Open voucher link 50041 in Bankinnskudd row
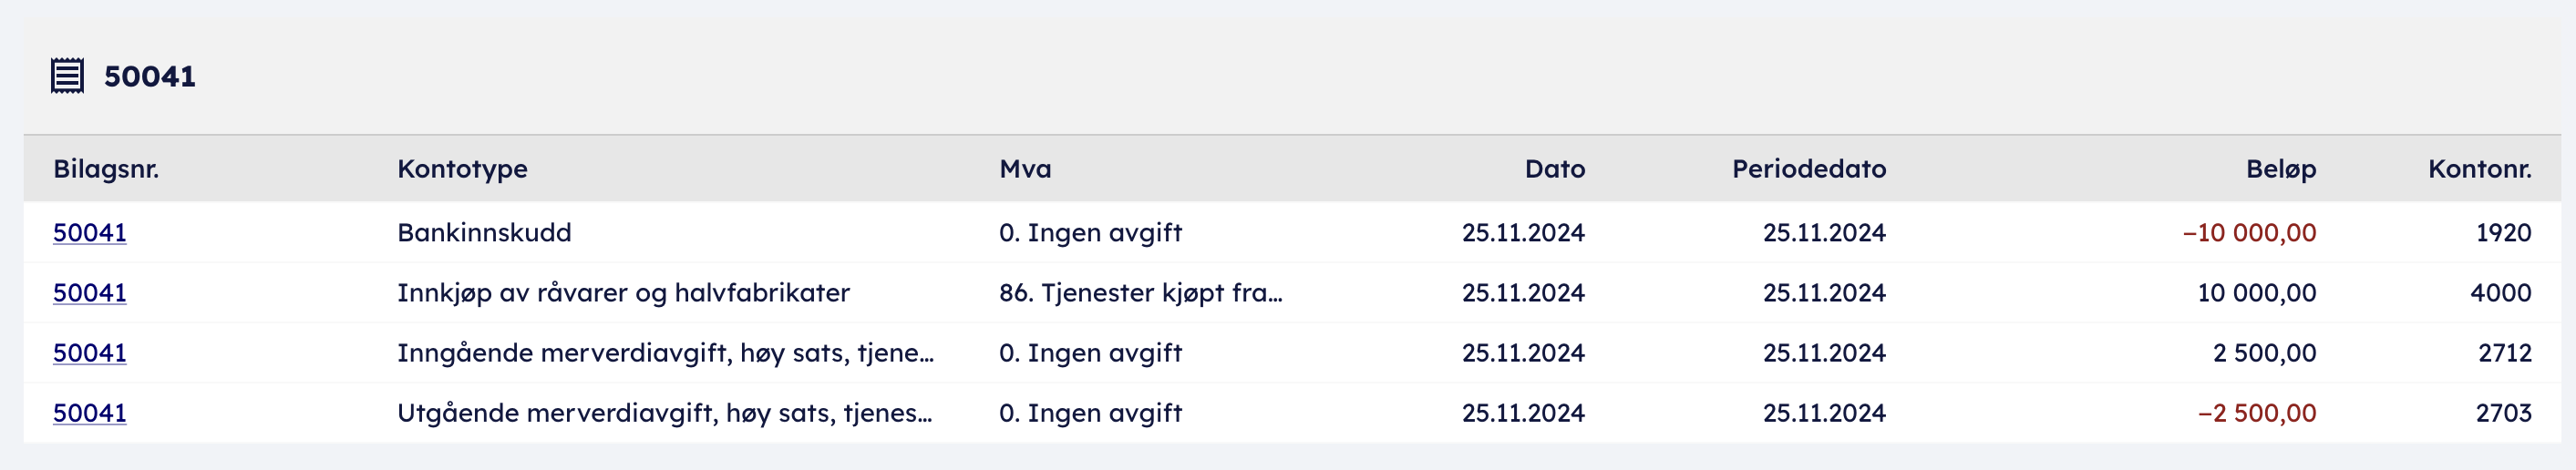Image resolution: width=2576 pixels, height=470 pixels. pos(90,233)
